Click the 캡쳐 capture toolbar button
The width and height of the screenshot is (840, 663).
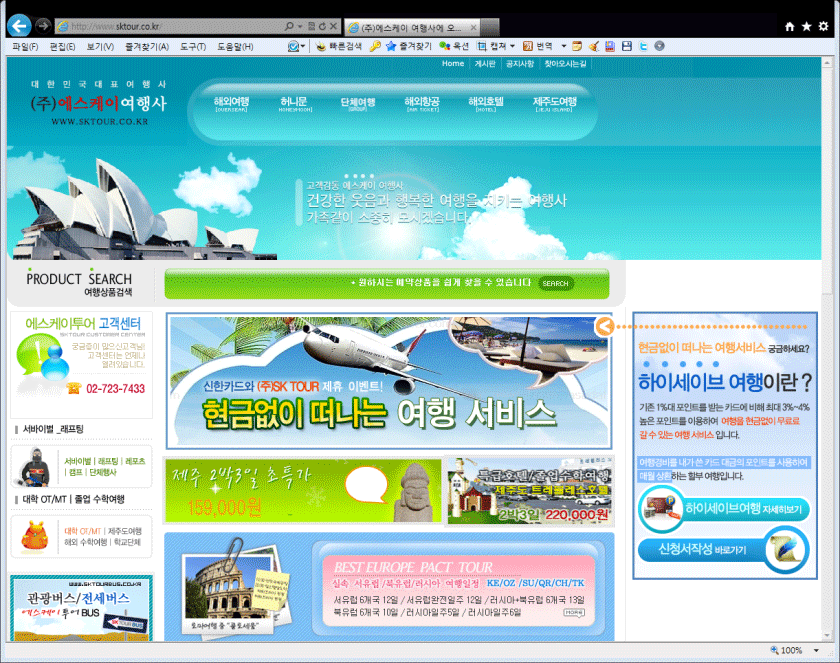(492, 47)
